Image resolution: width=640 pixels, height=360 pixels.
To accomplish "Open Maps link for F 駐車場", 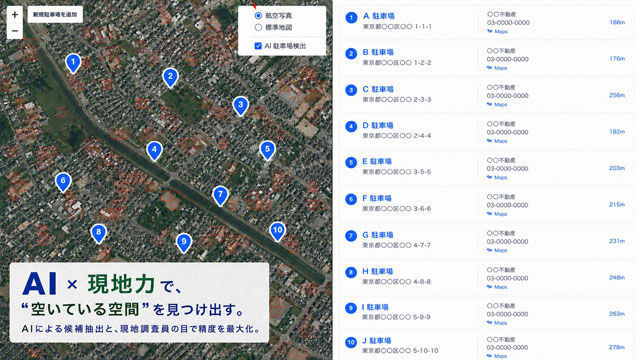I will tap(497, 214).
